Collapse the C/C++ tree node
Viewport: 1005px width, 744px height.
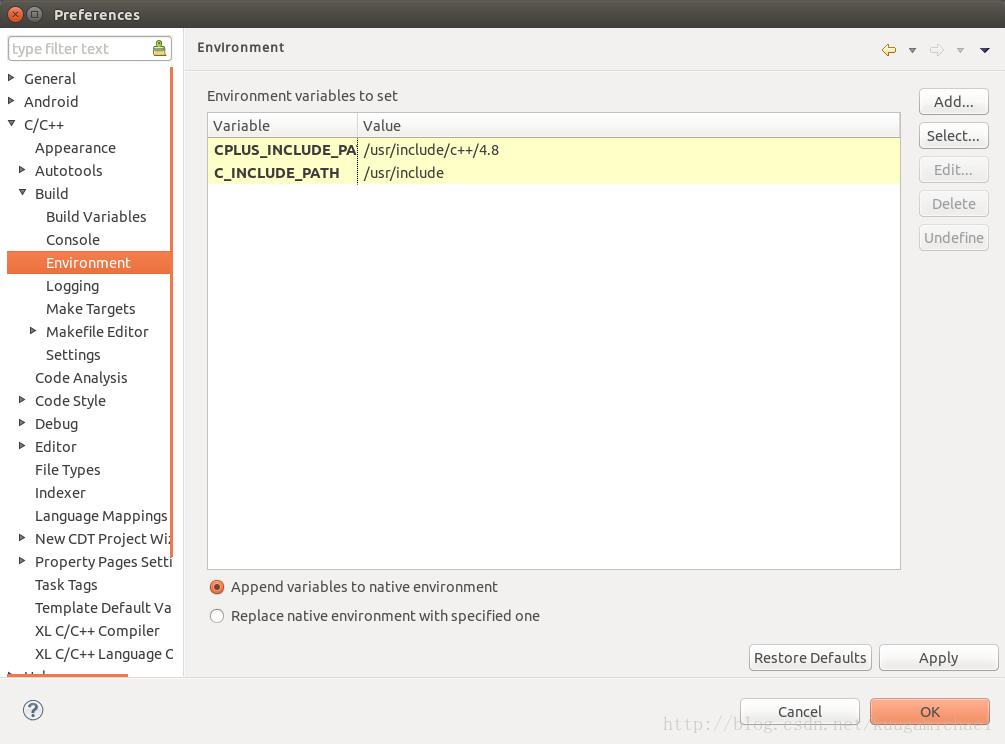coord(11,124)
